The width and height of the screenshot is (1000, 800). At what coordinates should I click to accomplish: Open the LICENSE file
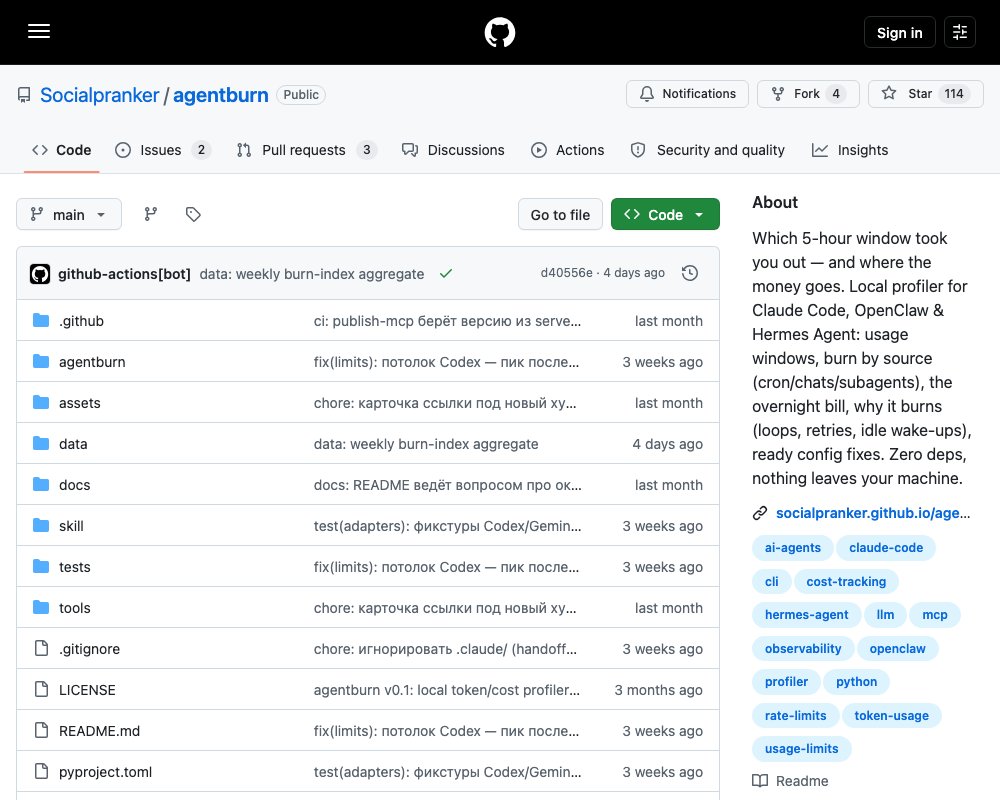point(87,690)
